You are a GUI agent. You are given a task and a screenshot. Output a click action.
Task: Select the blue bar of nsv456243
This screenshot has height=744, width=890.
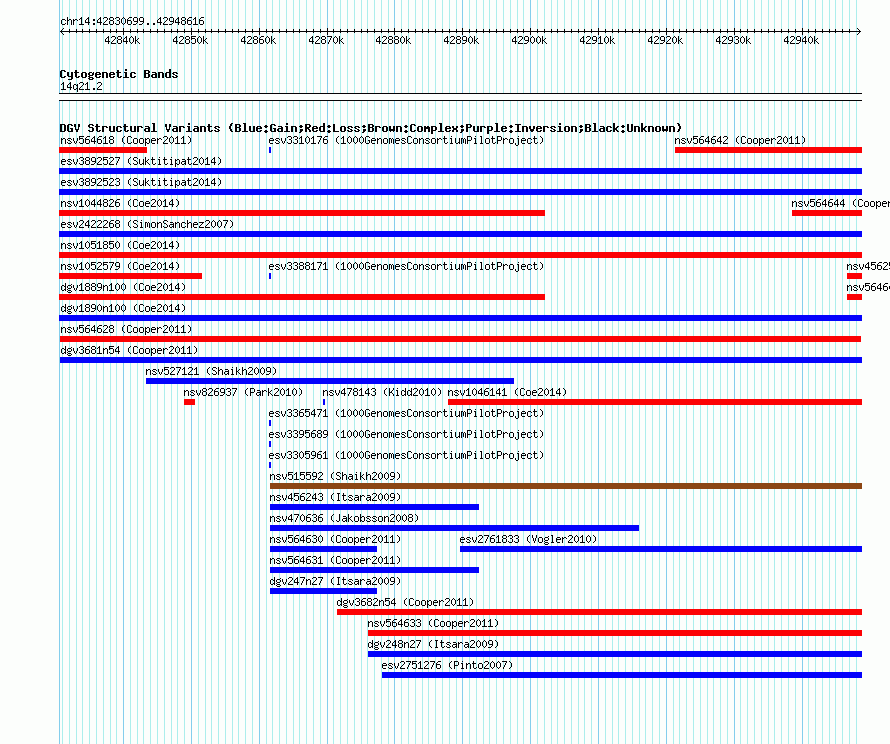pos(374,507)
